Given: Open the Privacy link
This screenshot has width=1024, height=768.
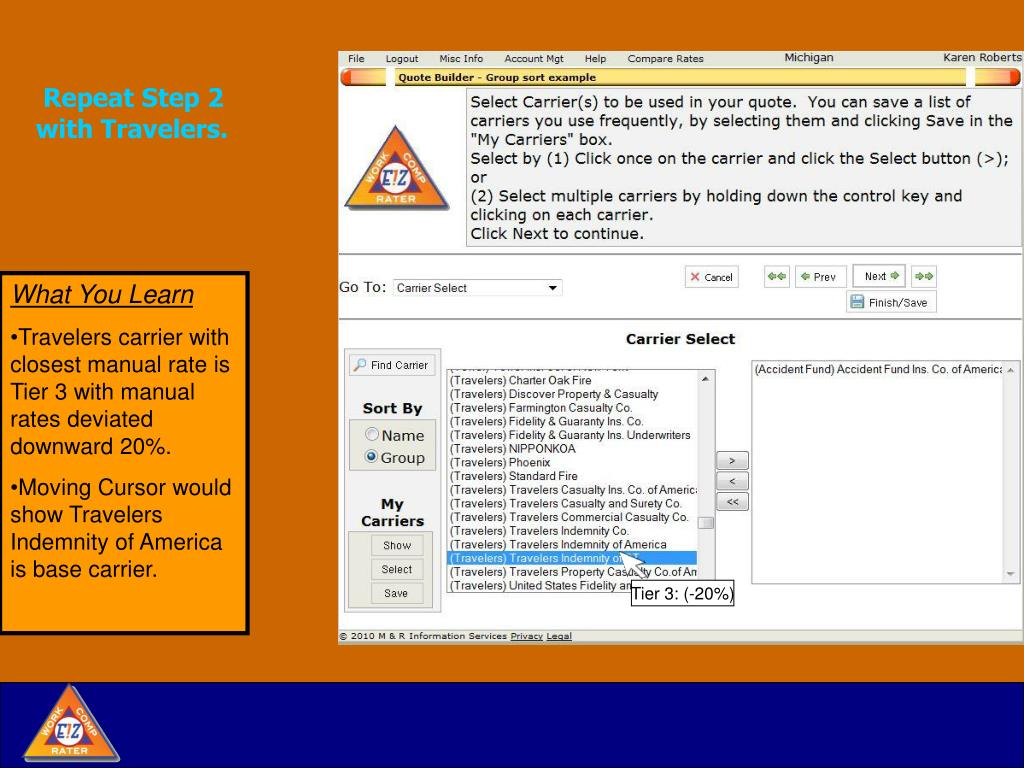Looking at the screenshot, I should pyautogui.click(x=526, y=636).
